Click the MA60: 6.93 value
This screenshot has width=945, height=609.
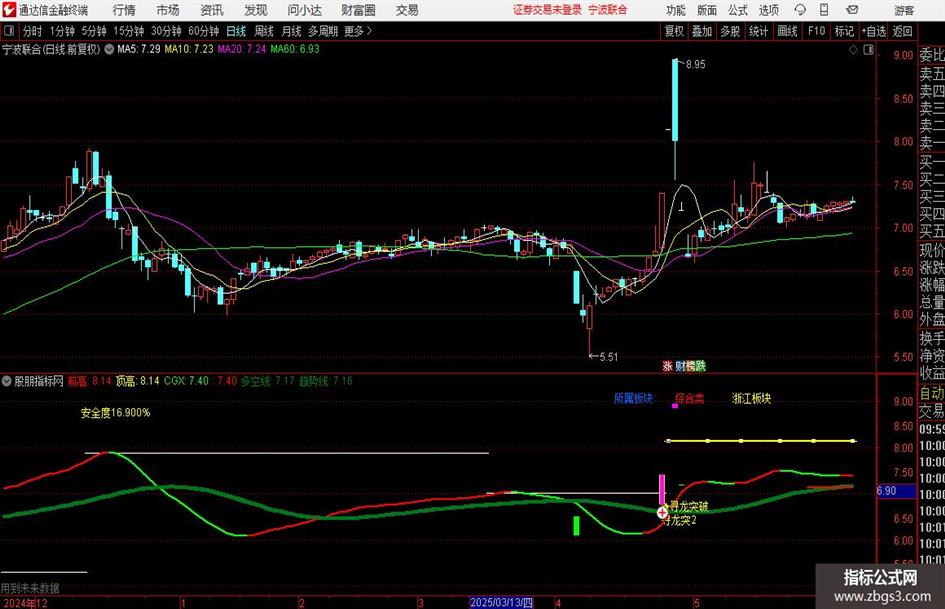tap(295, 49)
